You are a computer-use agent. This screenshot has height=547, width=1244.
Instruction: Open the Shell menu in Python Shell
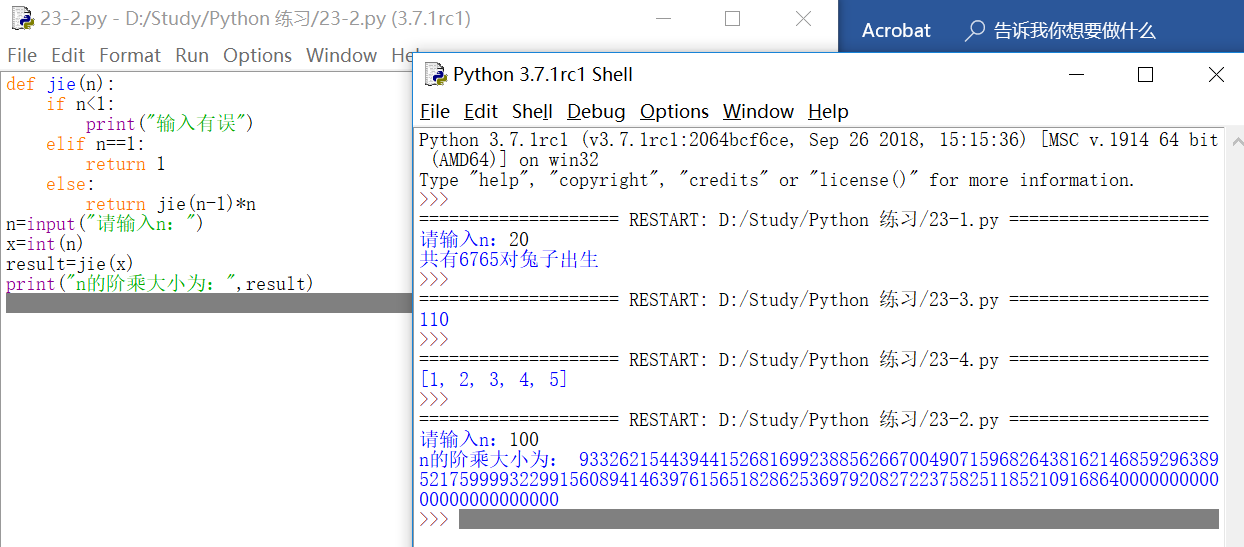[x=532, y=111]
